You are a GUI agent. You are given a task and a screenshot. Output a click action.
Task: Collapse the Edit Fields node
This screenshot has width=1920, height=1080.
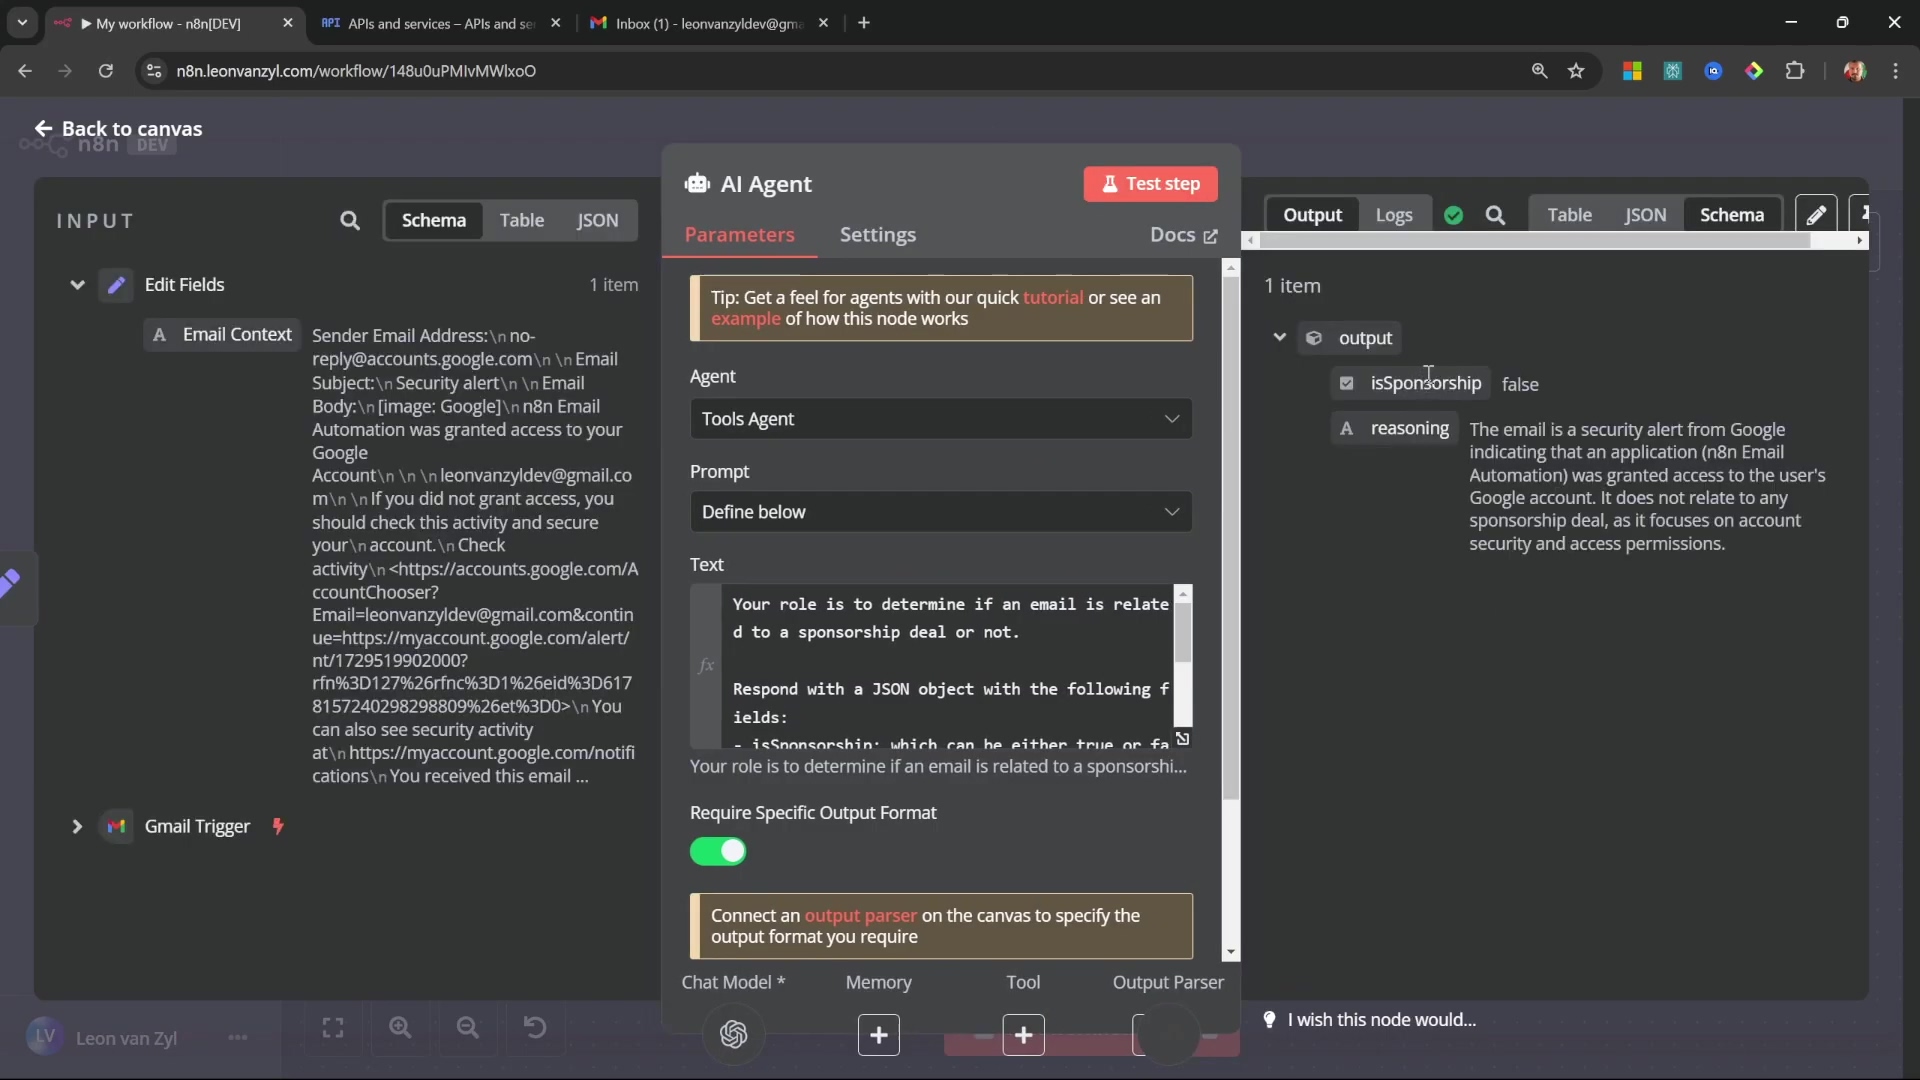pos(76,285)
